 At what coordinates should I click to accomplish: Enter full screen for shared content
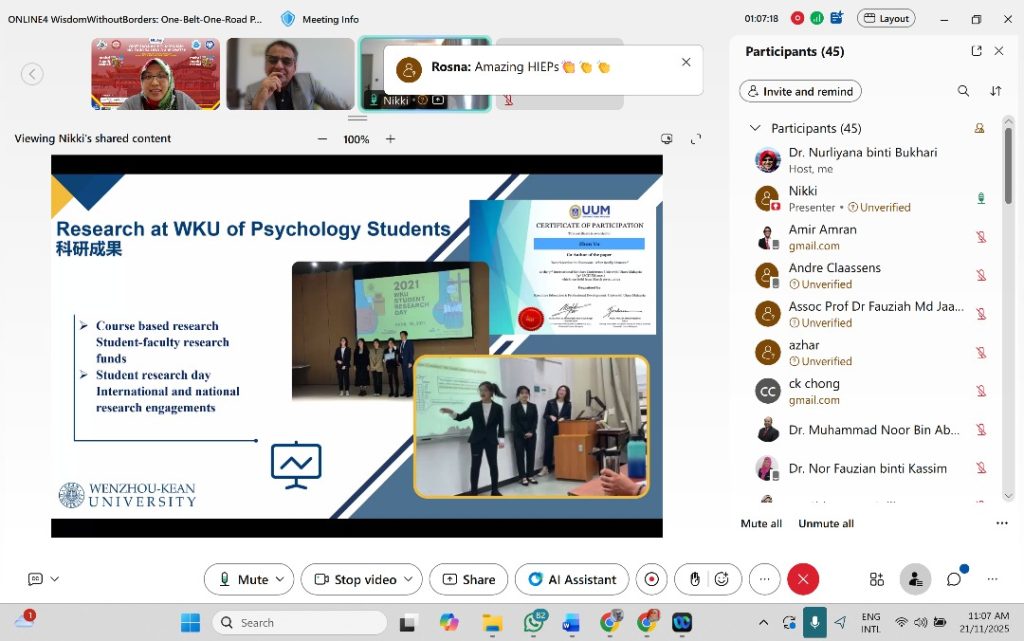696,139
